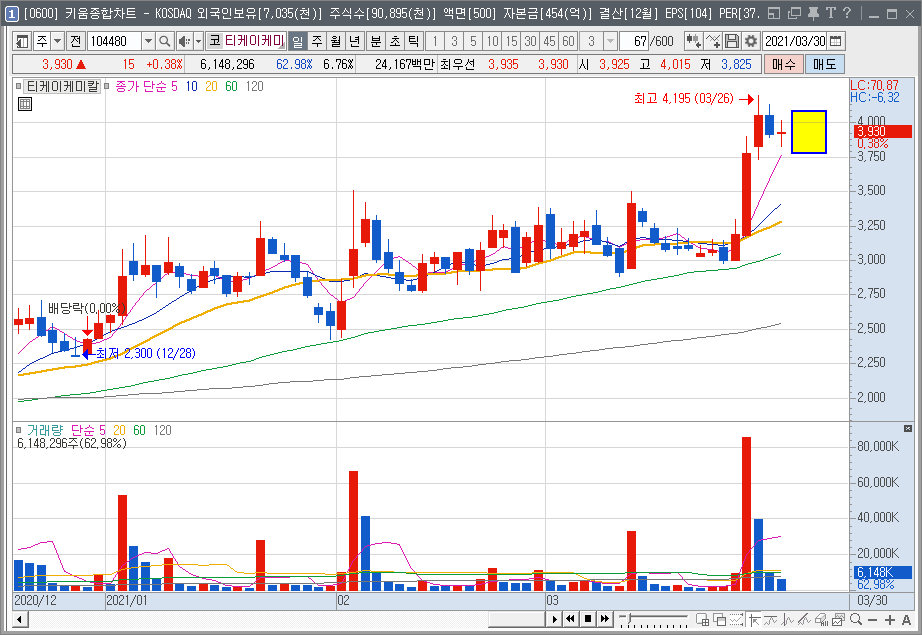Click the window layout icon in the title bar
Viewport: 922px width, 635px height.
(774, 13)
